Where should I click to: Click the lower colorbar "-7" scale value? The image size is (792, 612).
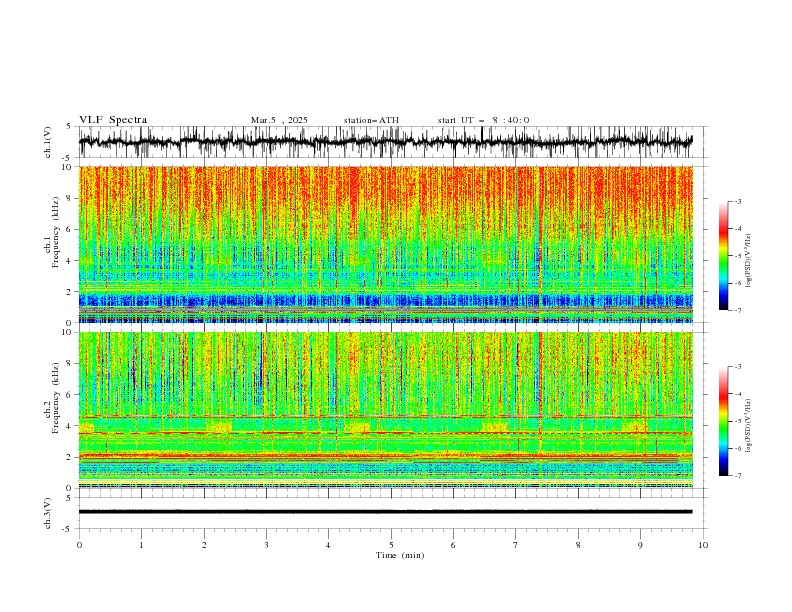click(738, 475)
